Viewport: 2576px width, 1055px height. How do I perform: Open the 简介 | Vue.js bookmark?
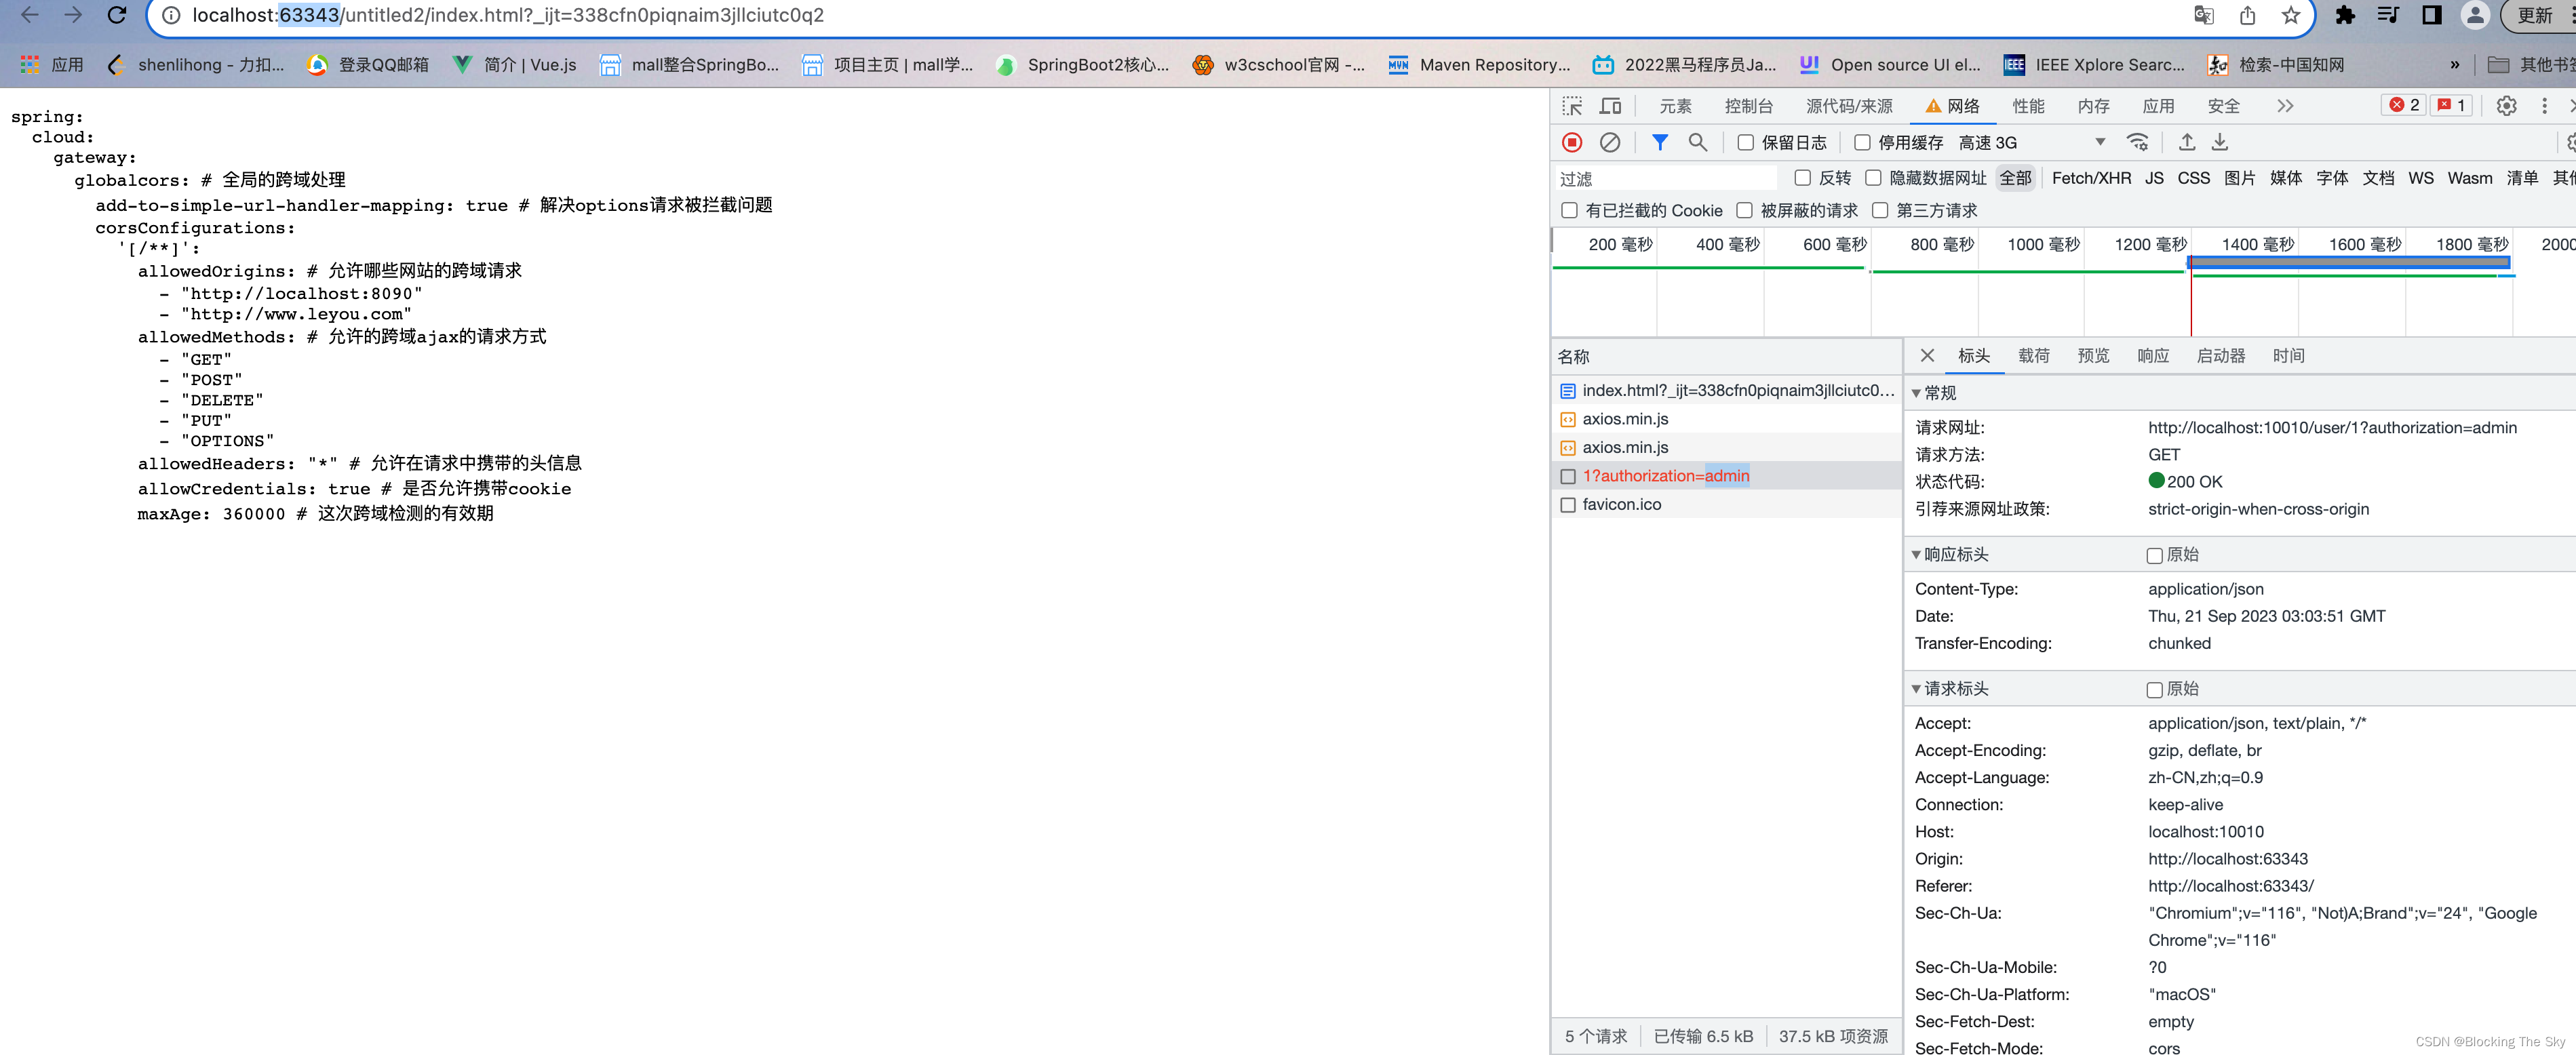[x=514, y=65]
